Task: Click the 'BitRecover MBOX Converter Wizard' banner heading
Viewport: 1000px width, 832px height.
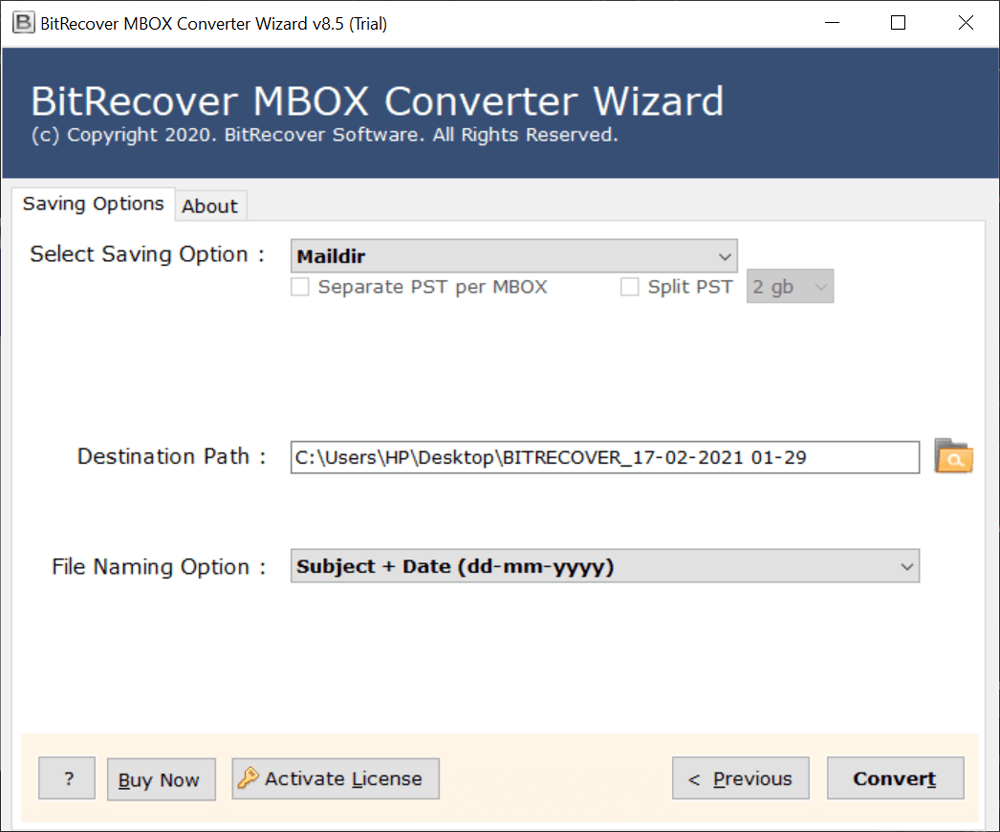Action: click(x=378, y=101)
